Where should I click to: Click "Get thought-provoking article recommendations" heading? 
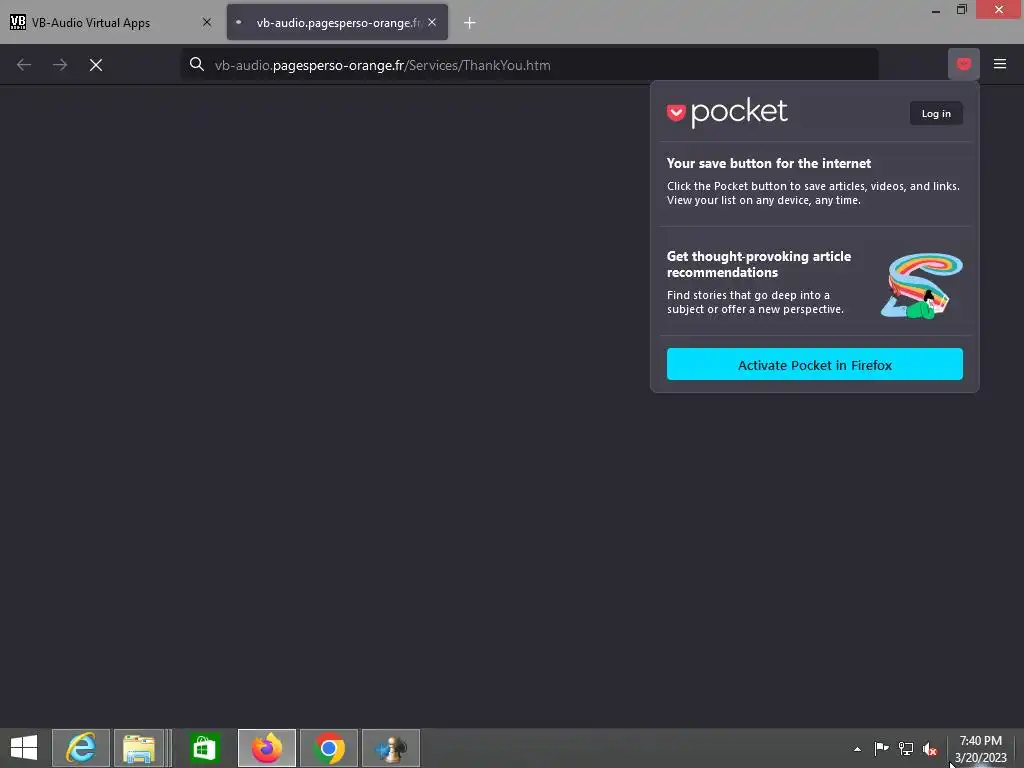coord(759,264)
